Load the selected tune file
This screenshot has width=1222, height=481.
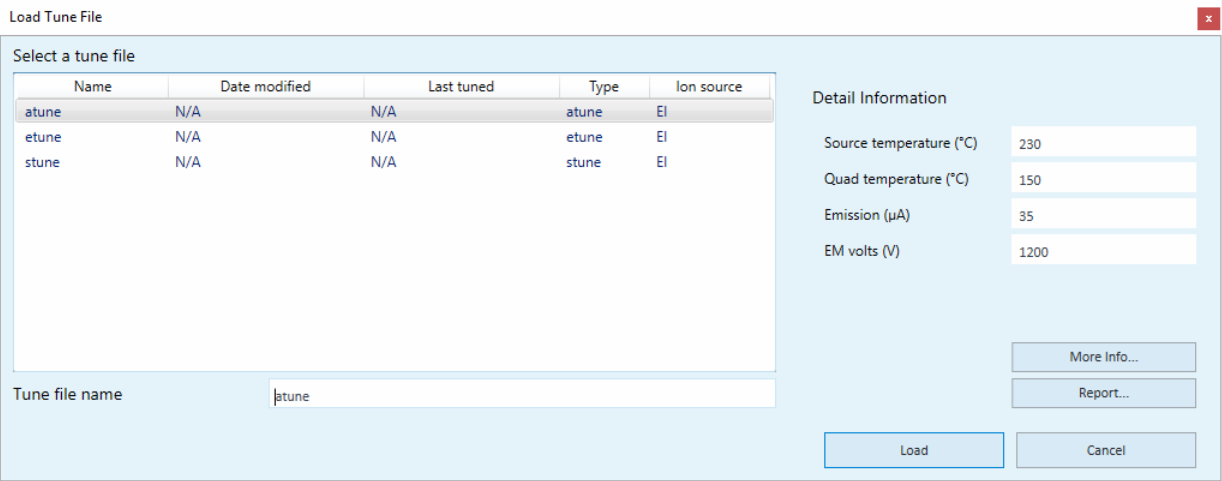pyautogui.click(x=914, y=450)
